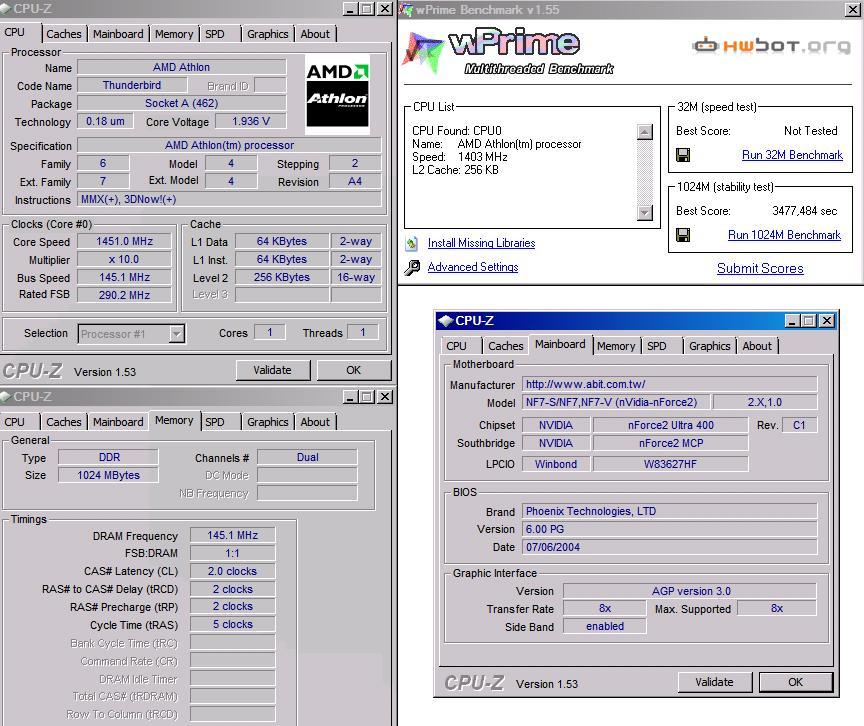The image size is (864, 726).
Task: Click the DRAM Frequency 145.1 MHz value
Action: [x=233, y=535]
